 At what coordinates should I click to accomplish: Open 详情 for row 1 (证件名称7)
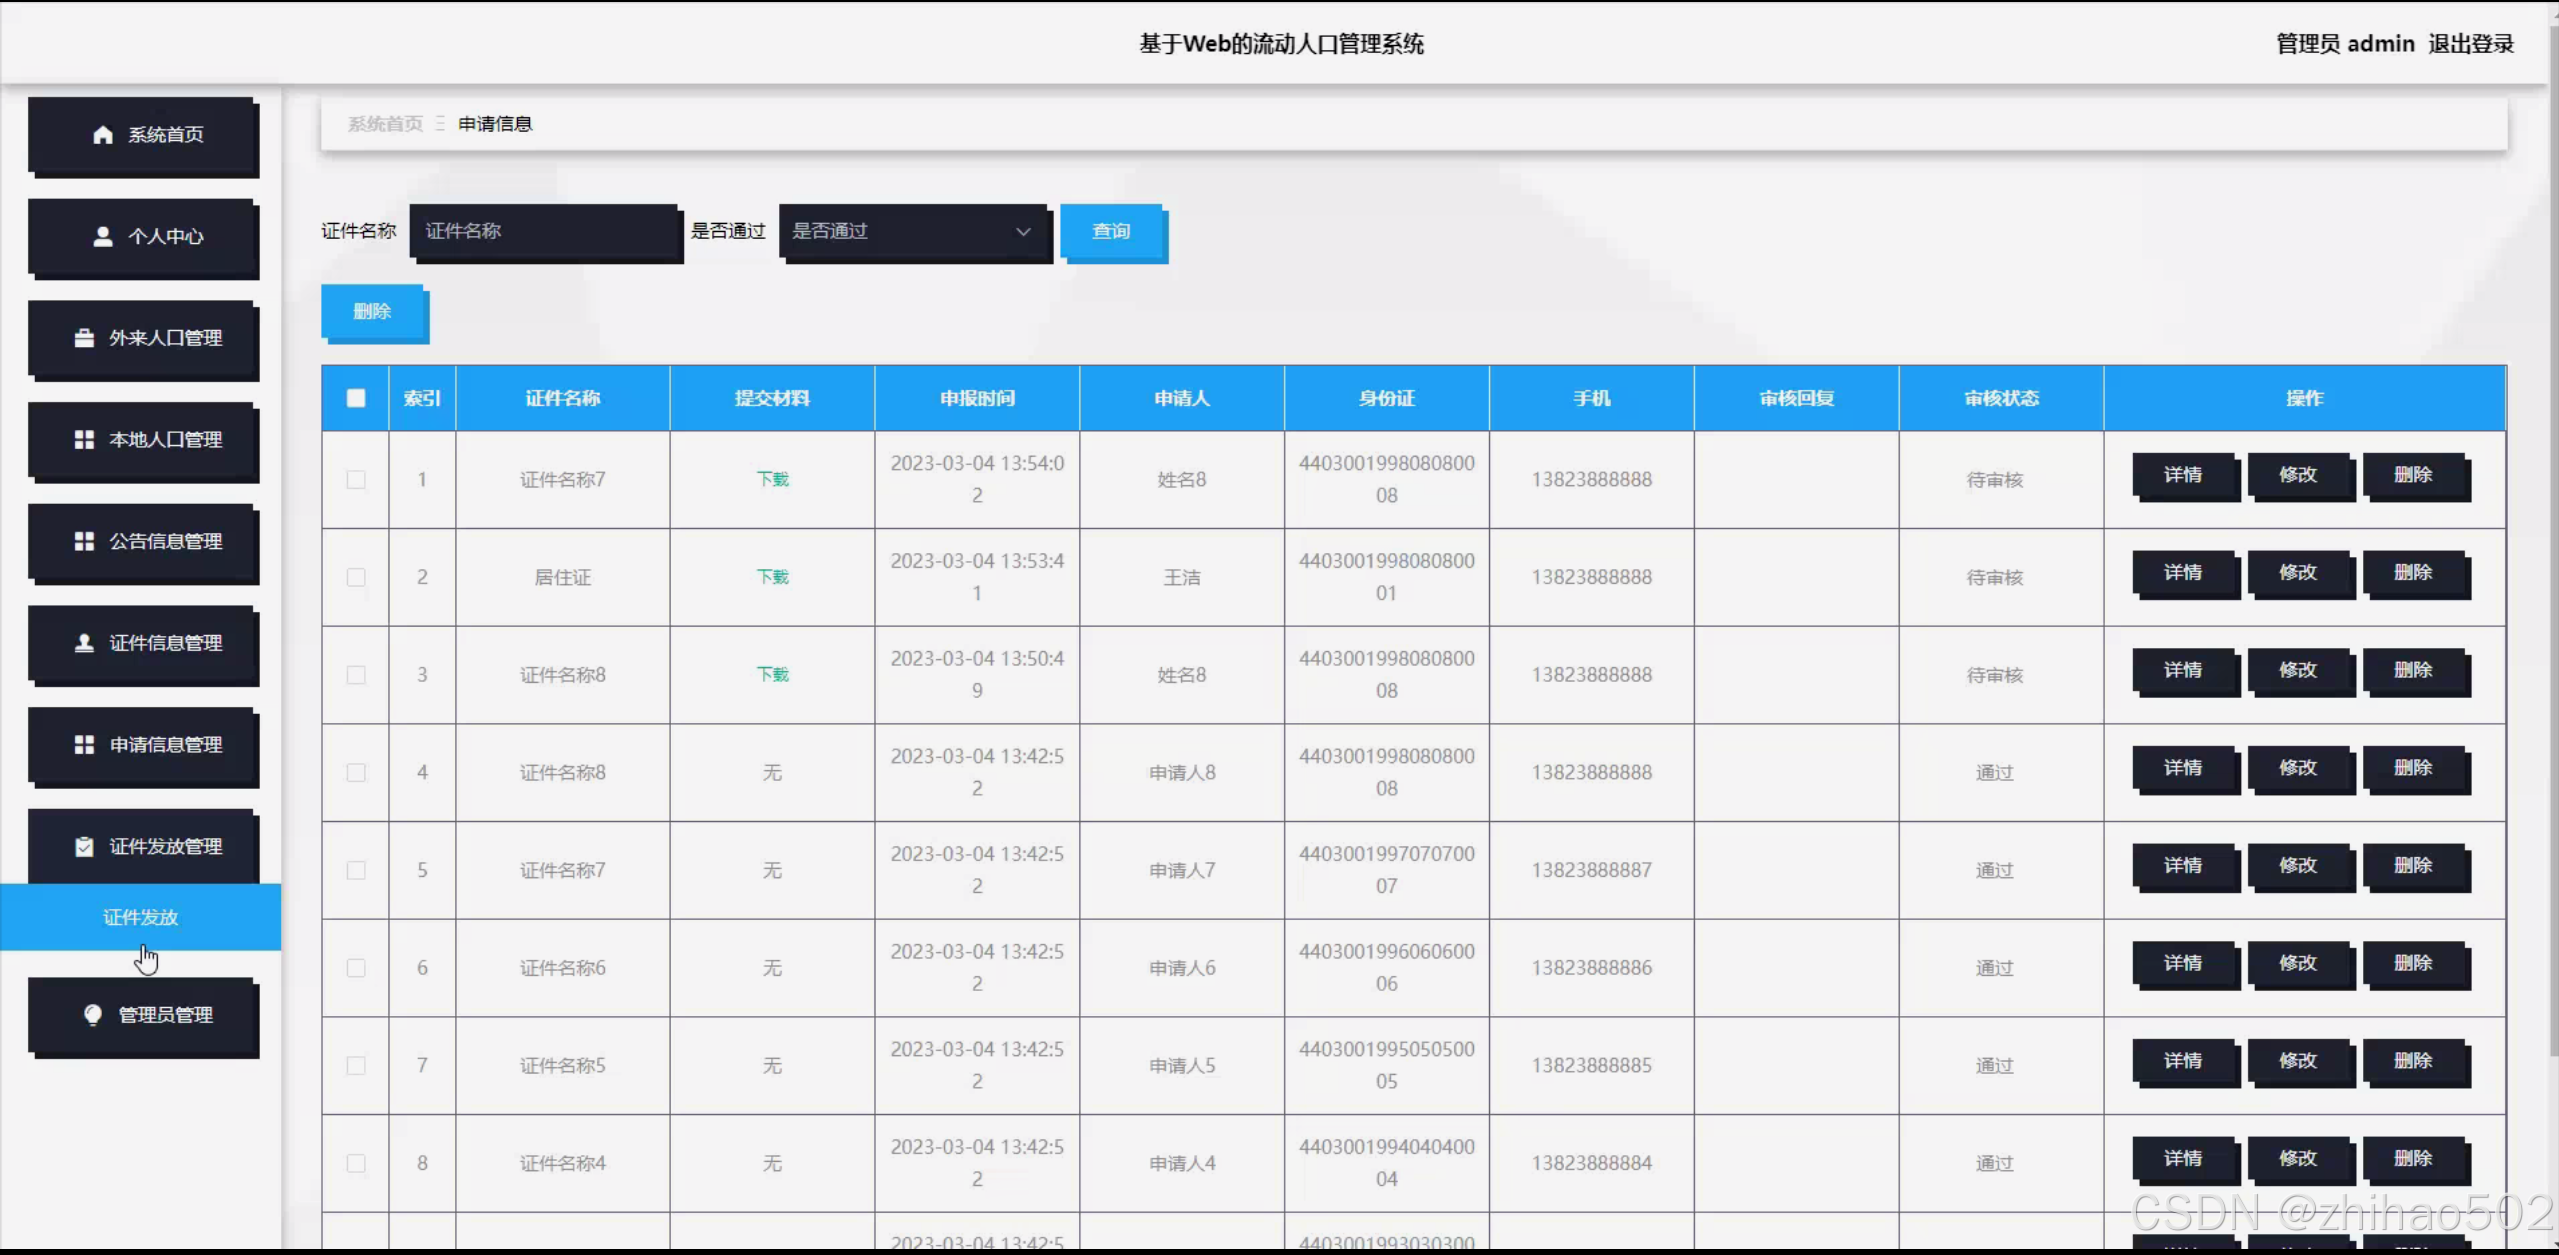coord(2184,475)
